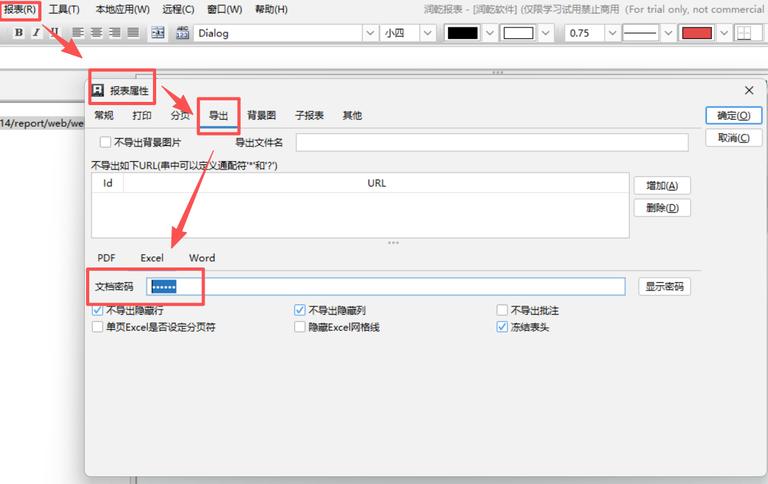The width and height of the screenshot is (768, 484).
Task: Open the 报表(R) menu
Action: coord(20,9)
